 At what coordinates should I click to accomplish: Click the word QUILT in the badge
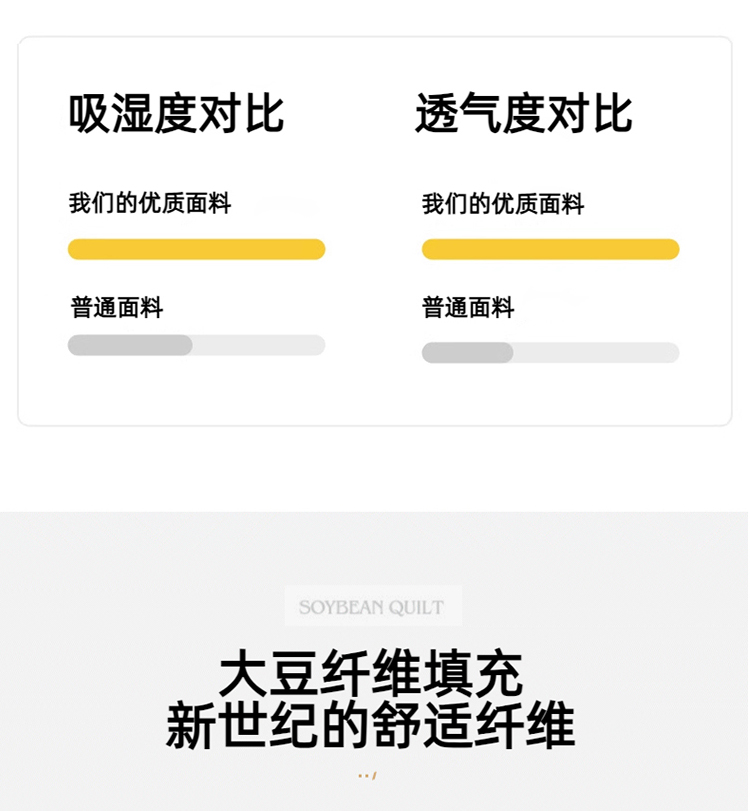[x=417, y=607]
